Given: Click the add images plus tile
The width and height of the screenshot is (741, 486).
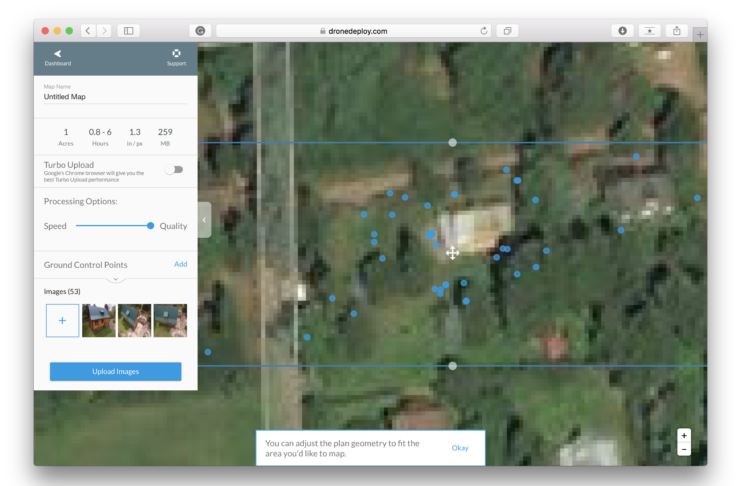Looking at the screenshot, I should (62, 321).
